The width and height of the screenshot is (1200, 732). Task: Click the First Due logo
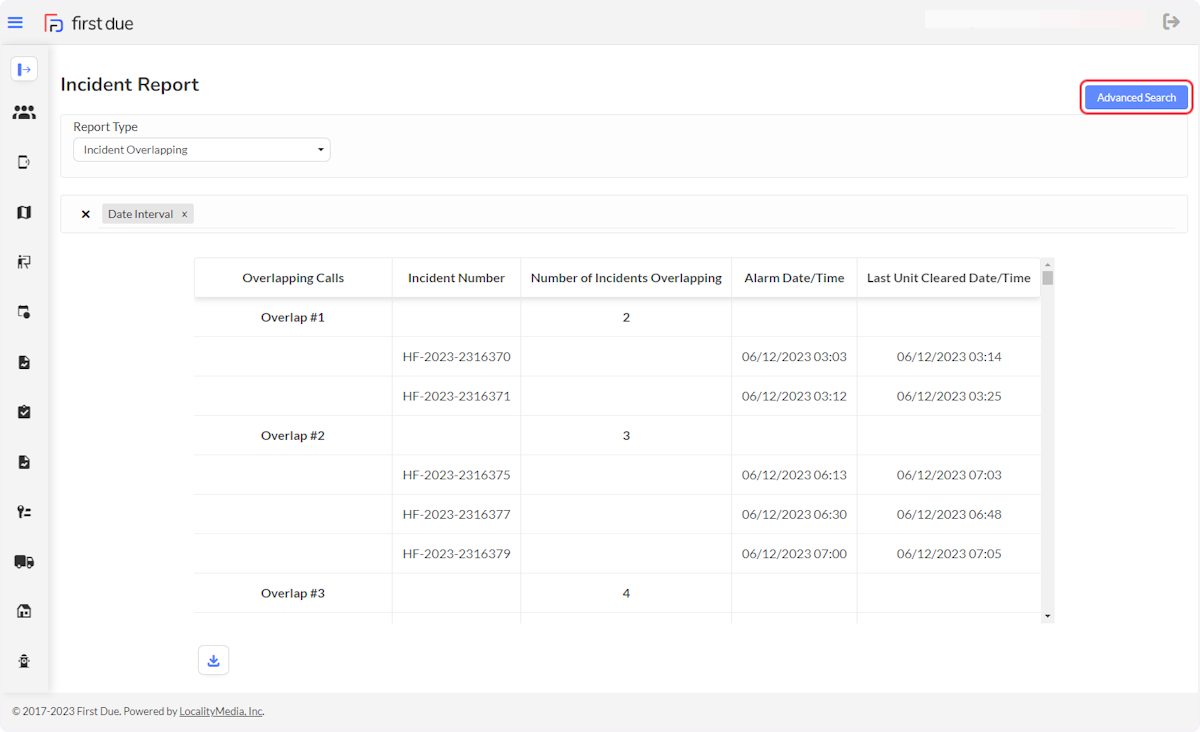tap(89, 22)
